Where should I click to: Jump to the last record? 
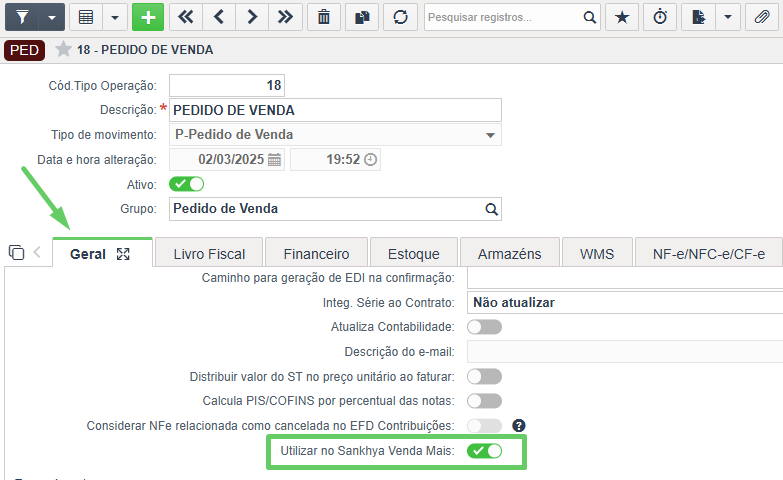pos(285,17)
